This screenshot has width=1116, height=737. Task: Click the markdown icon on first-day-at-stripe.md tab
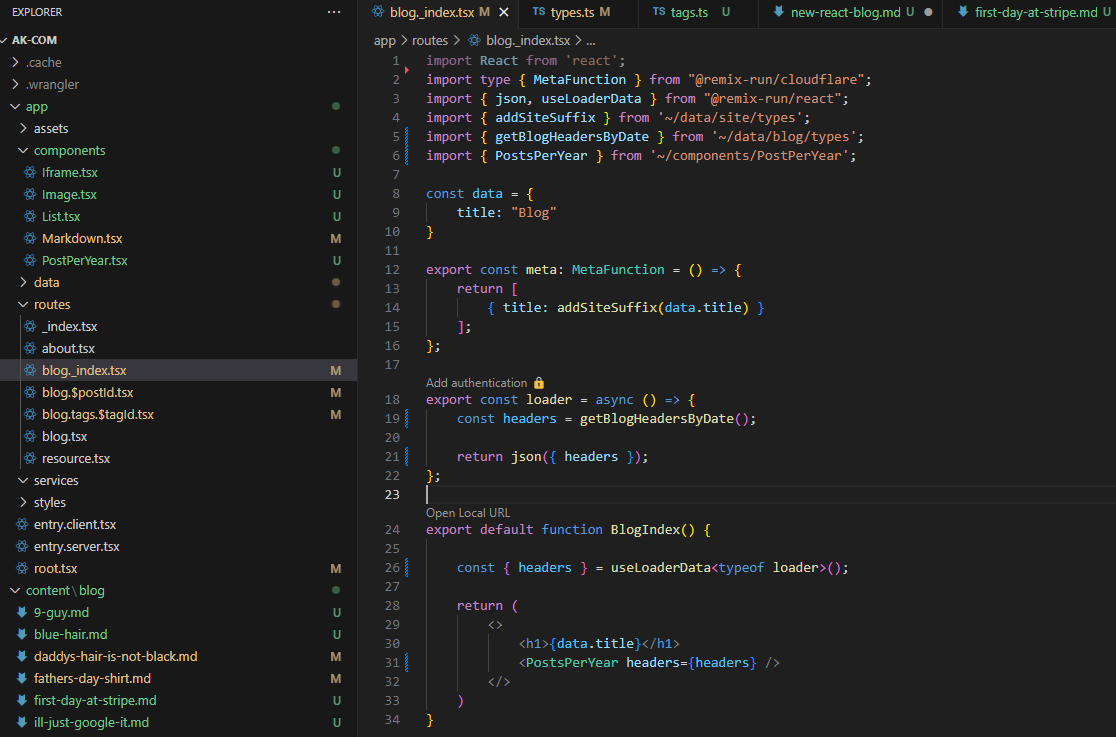[963, 12]
